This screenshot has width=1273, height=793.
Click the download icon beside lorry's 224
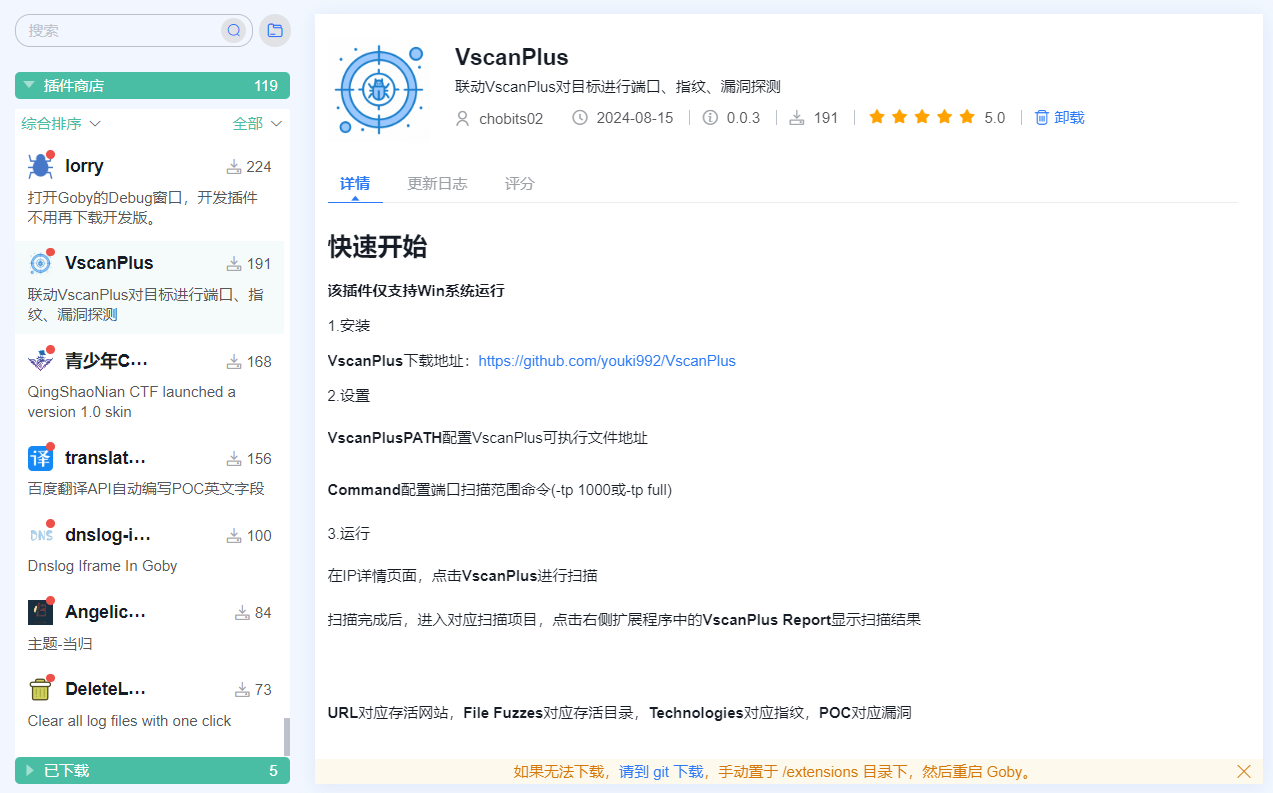pos(234,167)
